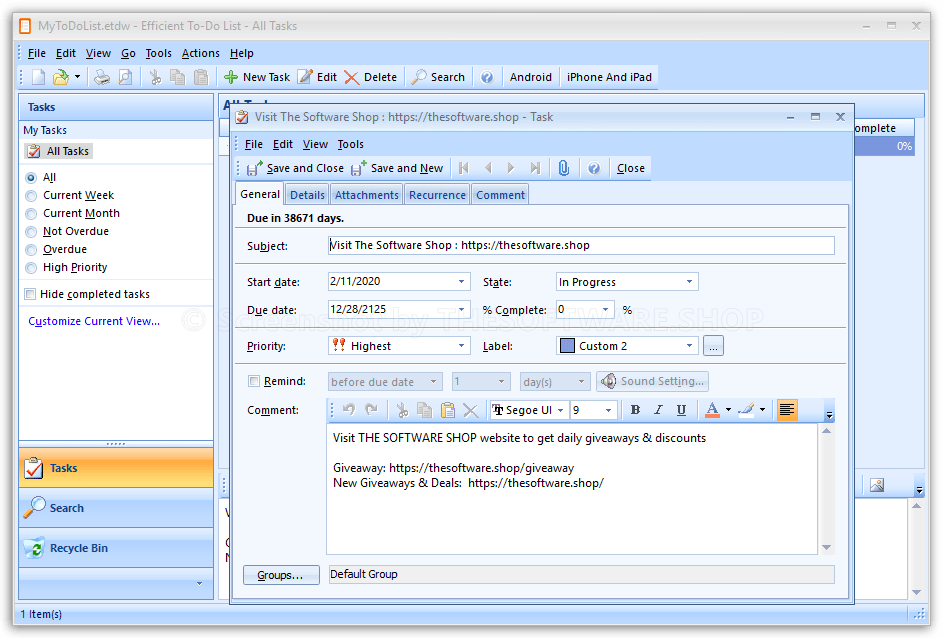The image size is (943, 638).
Task: Enable Hide completed tasks
Action: tap(29, 294)
